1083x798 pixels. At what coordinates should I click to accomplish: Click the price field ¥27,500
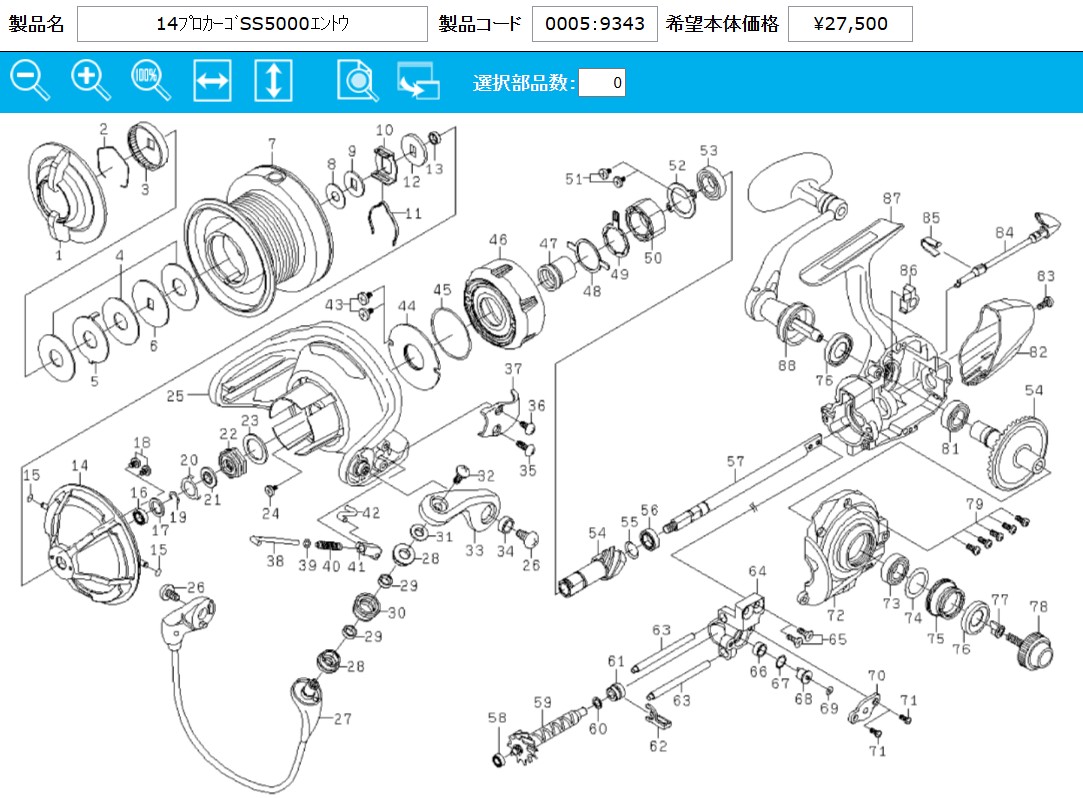point(850,24)
